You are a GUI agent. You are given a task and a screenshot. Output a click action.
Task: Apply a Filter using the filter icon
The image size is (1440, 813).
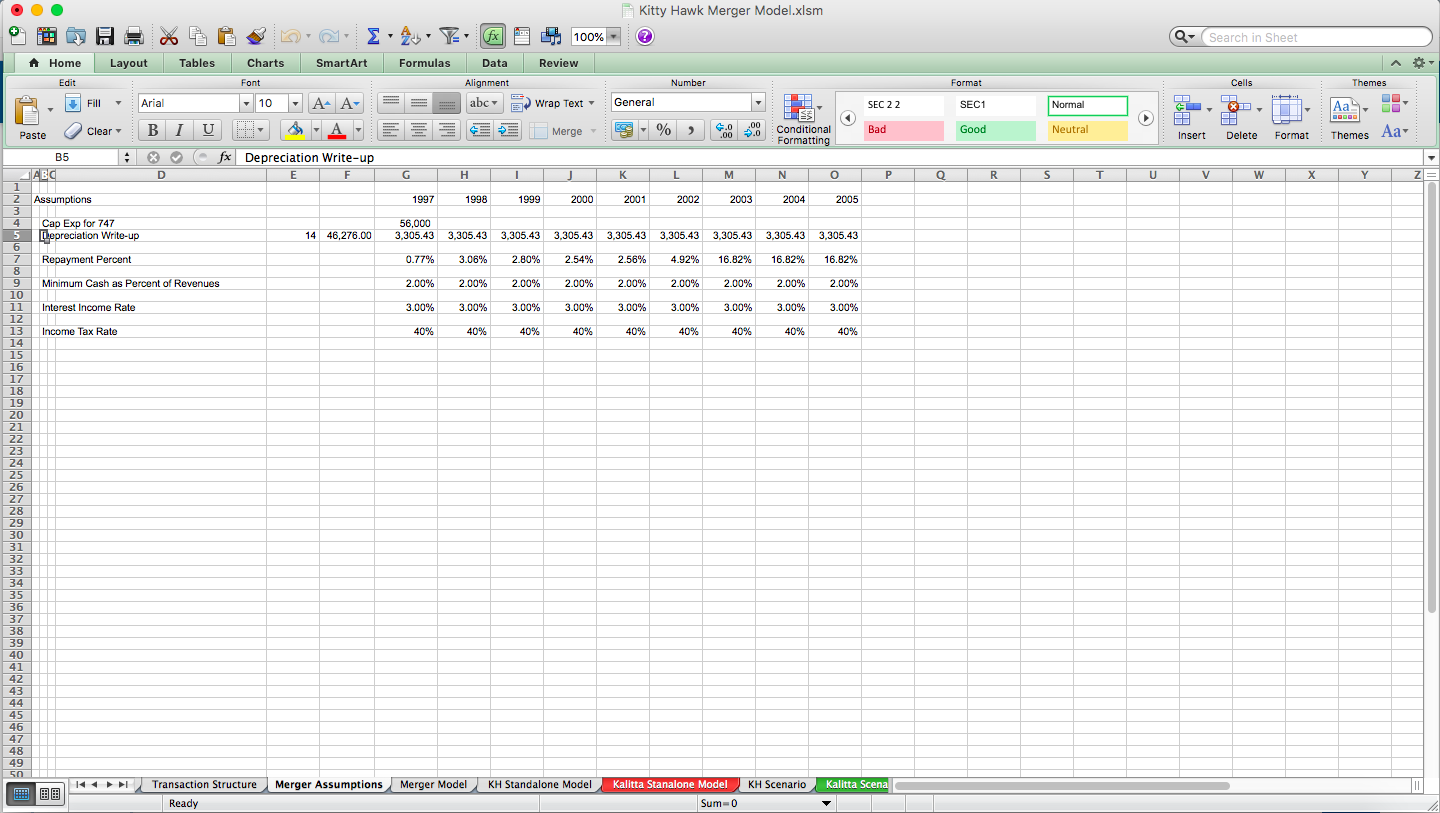tap(449, 35)
